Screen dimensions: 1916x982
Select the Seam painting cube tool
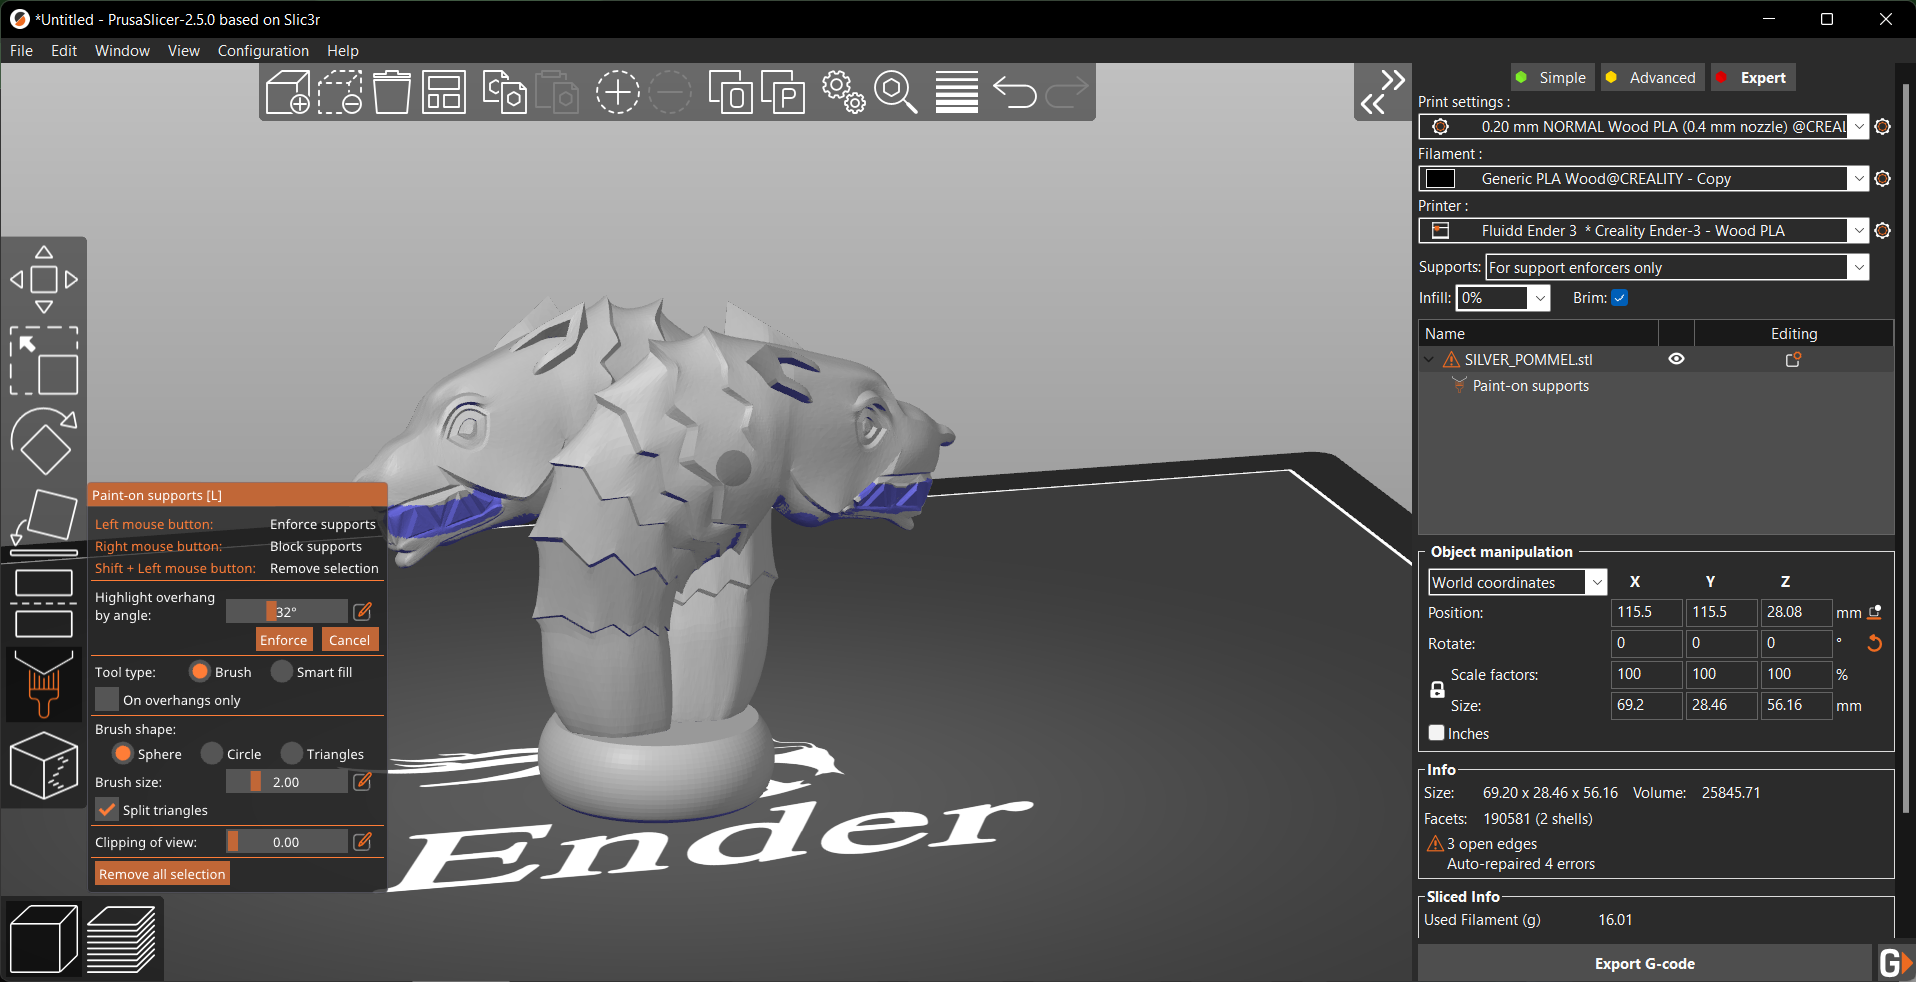click(44, 765)
